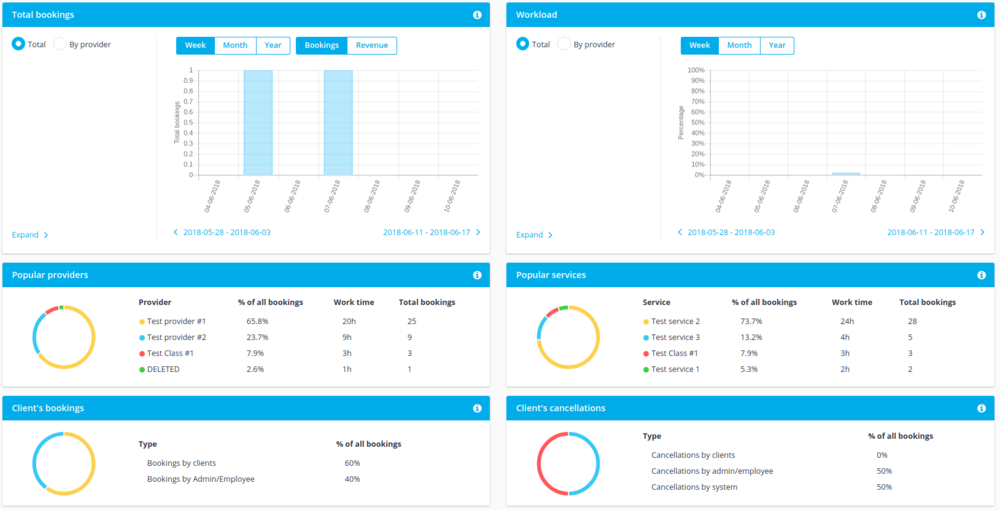Select Total radio in Total bookings

click(x=18, y=44)
